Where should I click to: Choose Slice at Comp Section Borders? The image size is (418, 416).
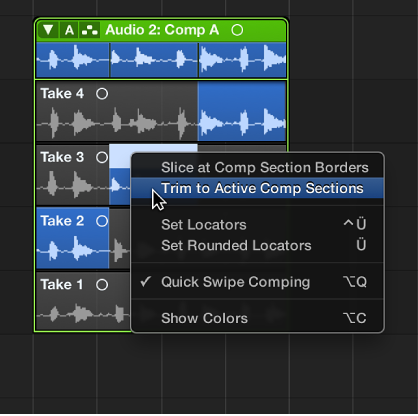(258, 167)
